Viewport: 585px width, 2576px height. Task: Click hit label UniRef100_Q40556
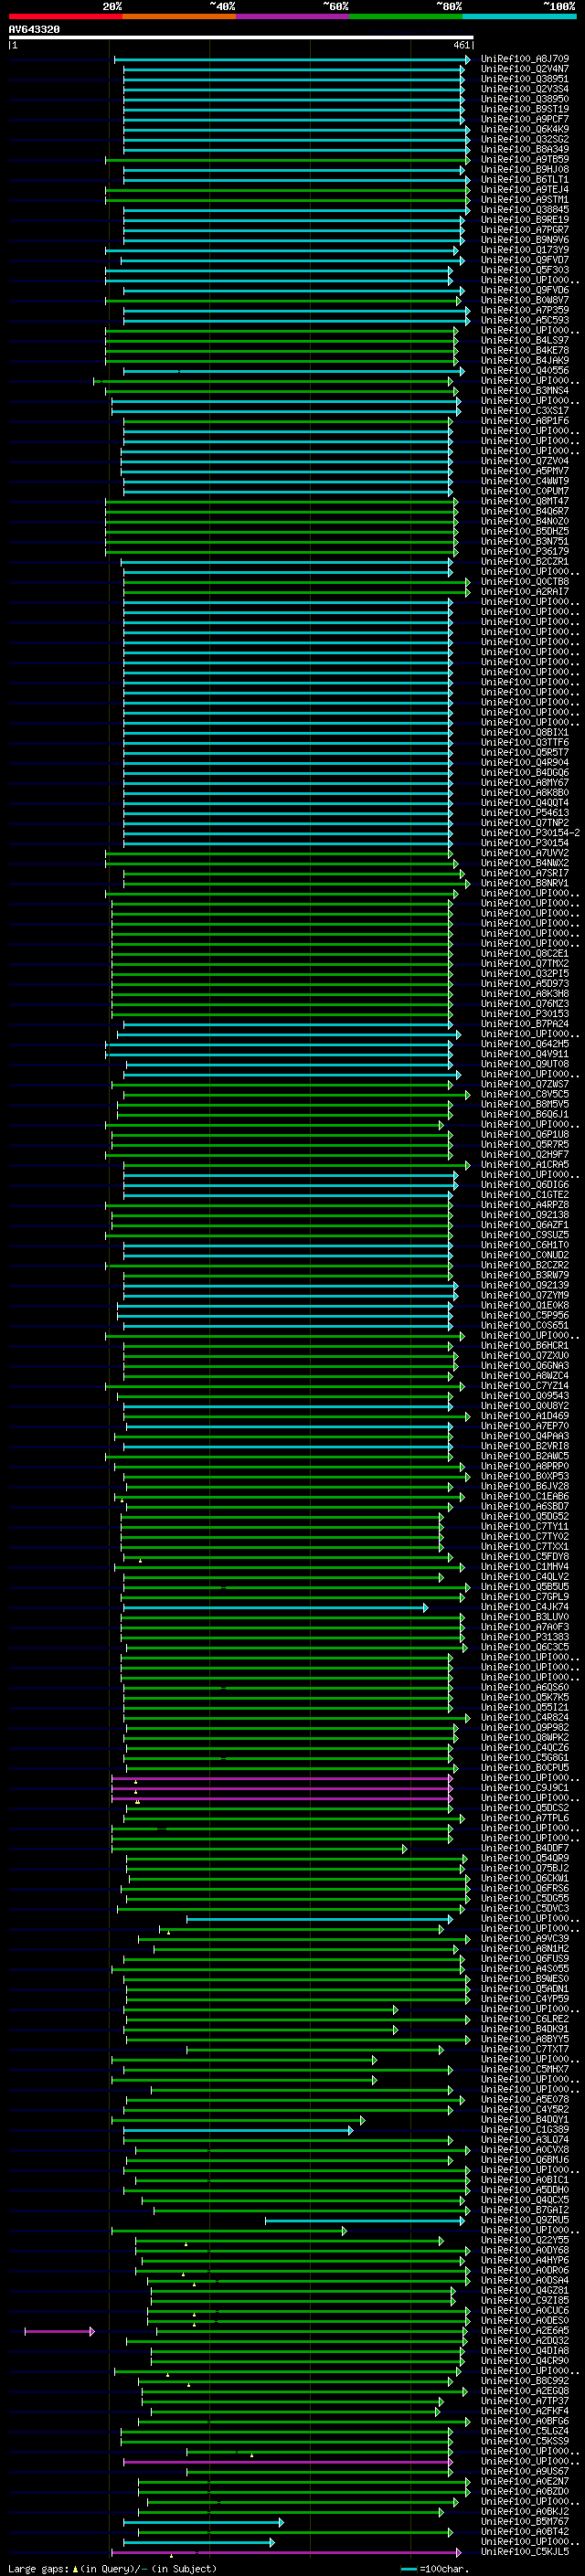pyautogui.click(x=525, y=371)
